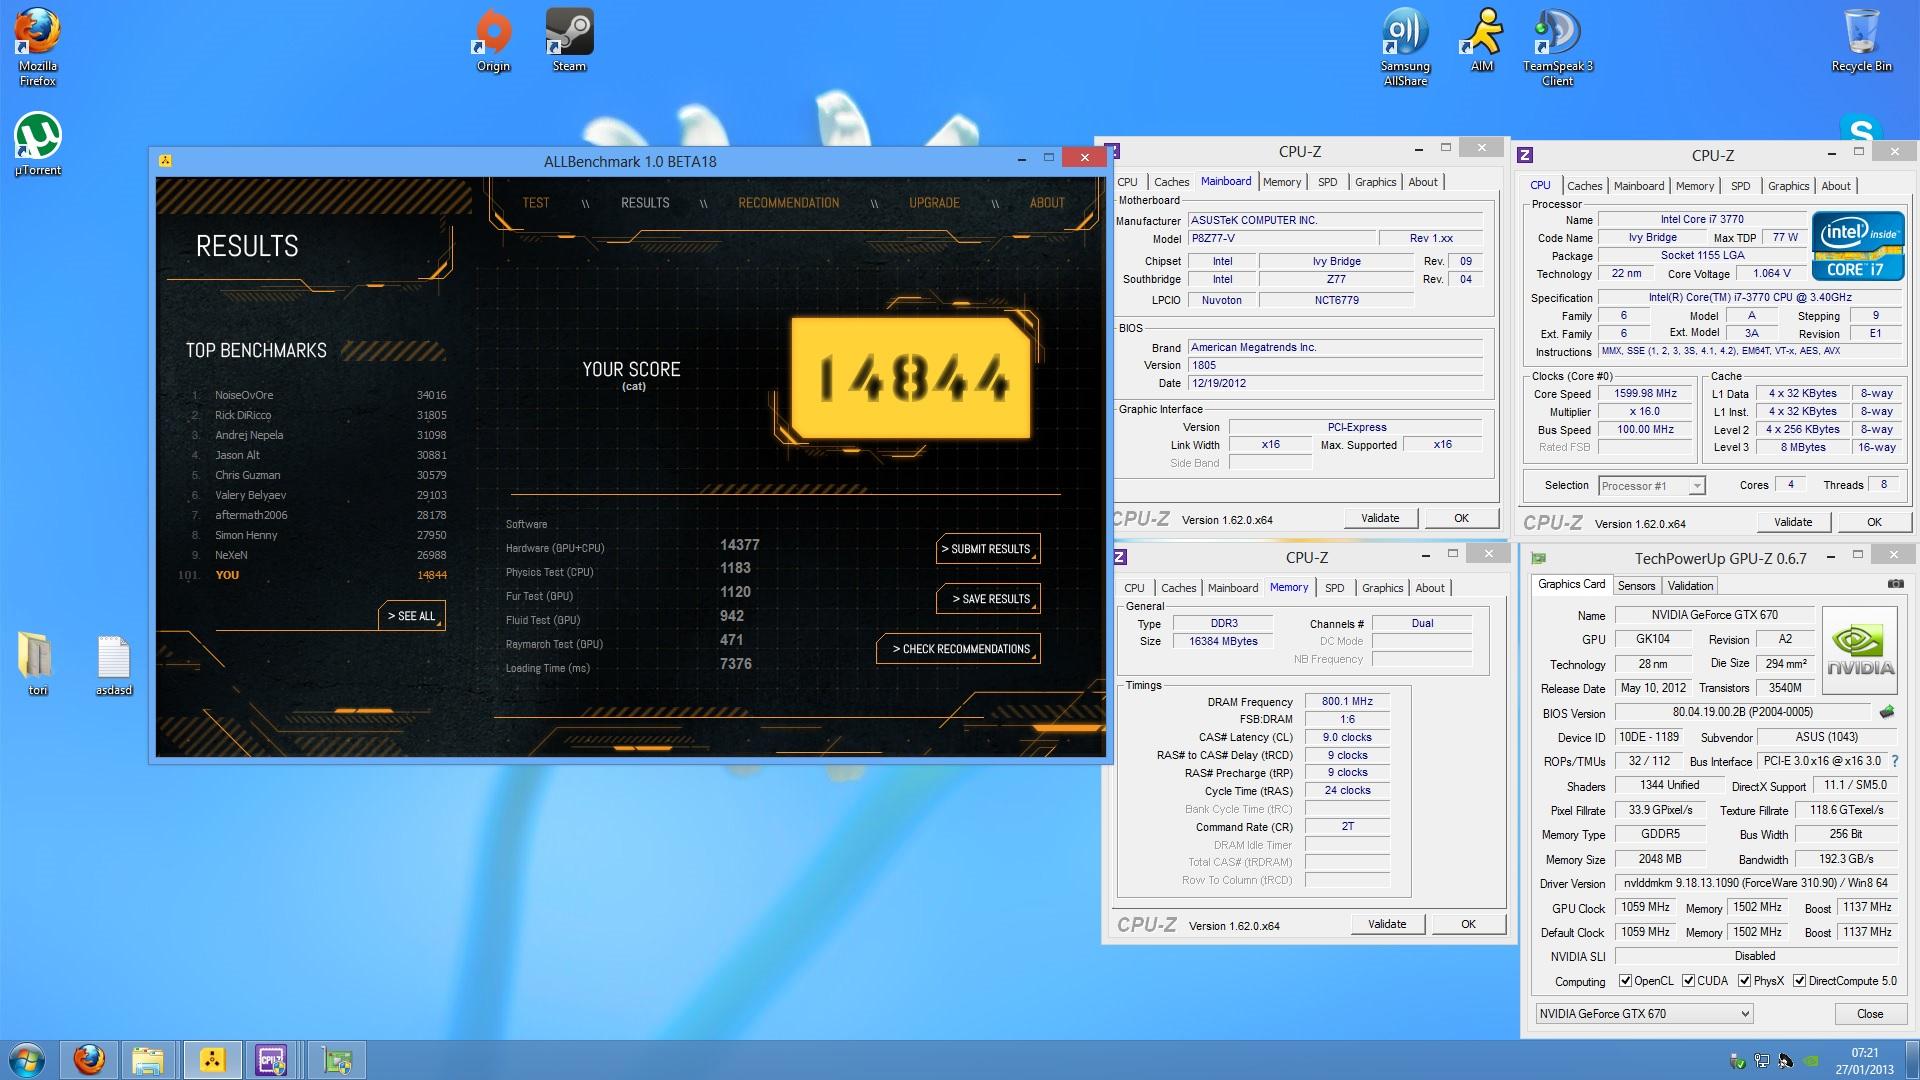Click the Core Speed value 1599.98 MHz
The width and height of the screenshot is (1920, 1080).
[x=1645, y=393]
